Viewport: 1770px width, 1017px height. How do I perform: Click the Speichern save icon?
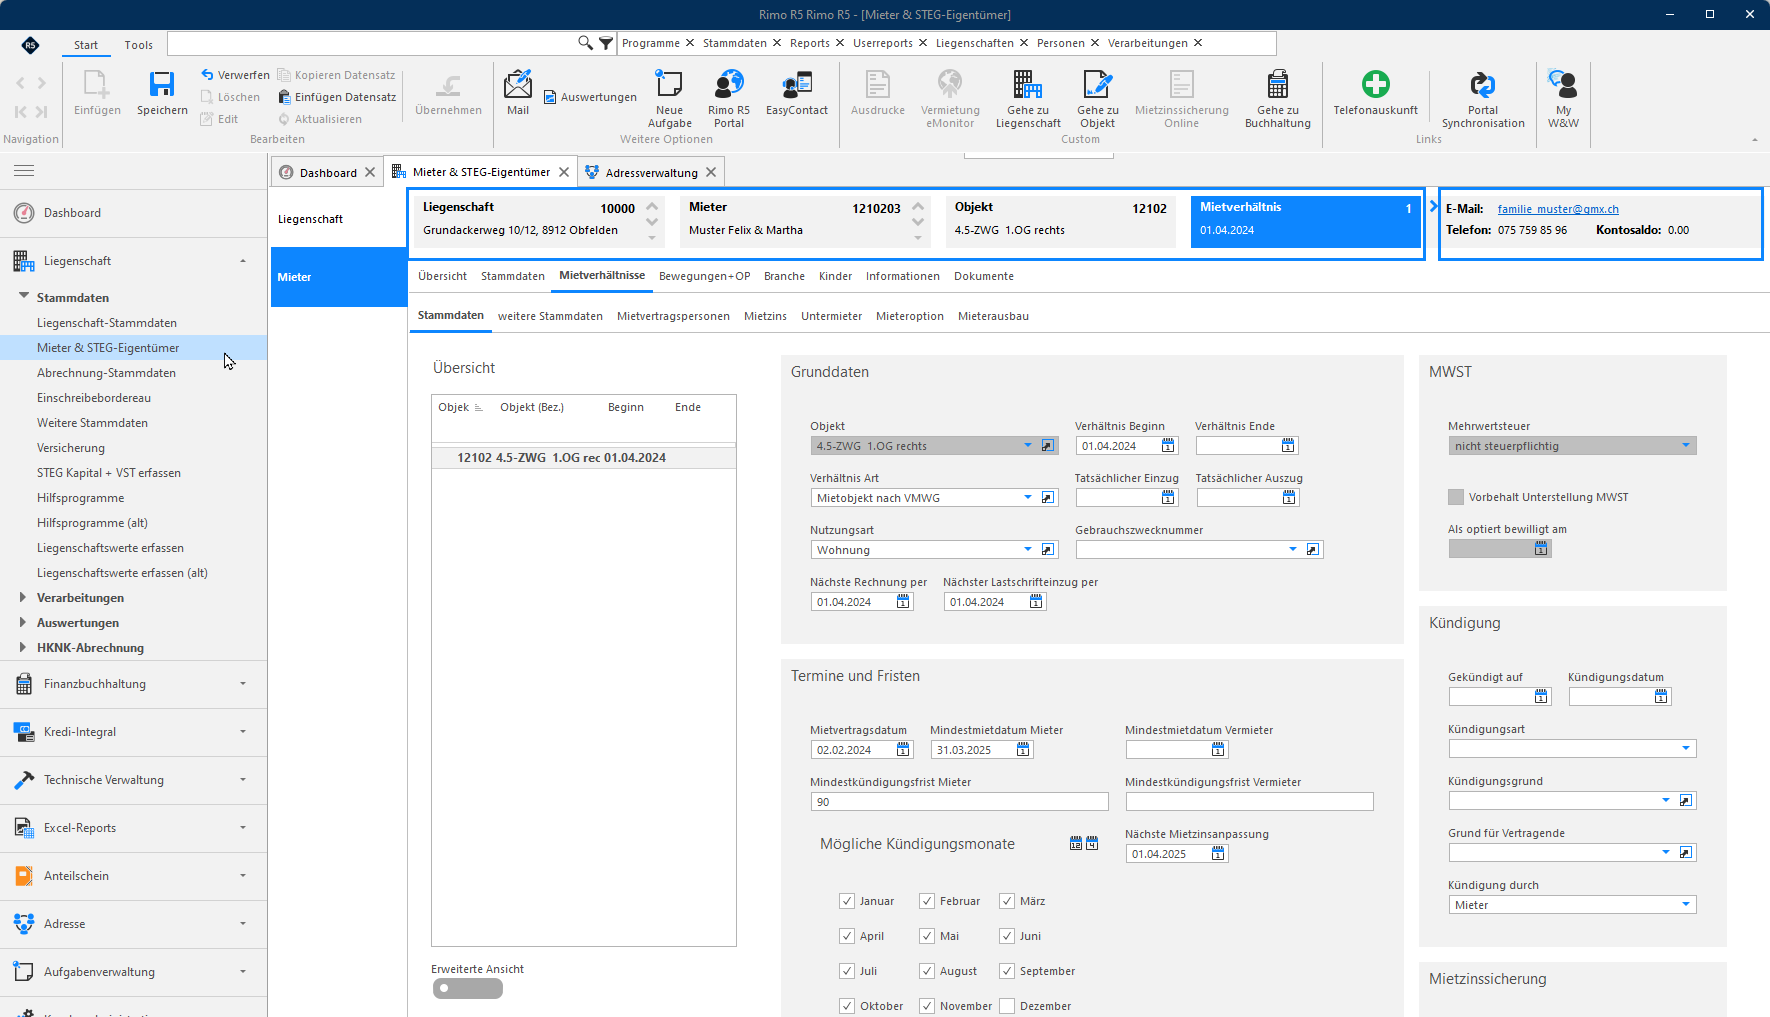[x=162, y=84]
